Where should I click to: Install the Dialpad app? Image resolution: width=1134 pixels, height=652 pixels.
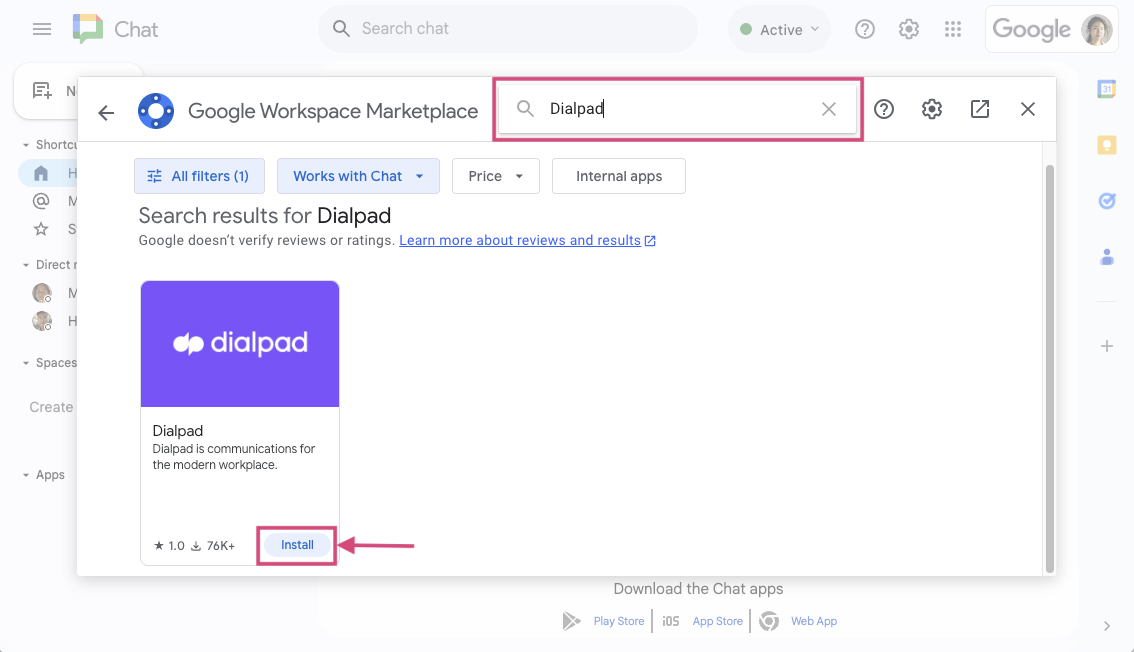297,545
